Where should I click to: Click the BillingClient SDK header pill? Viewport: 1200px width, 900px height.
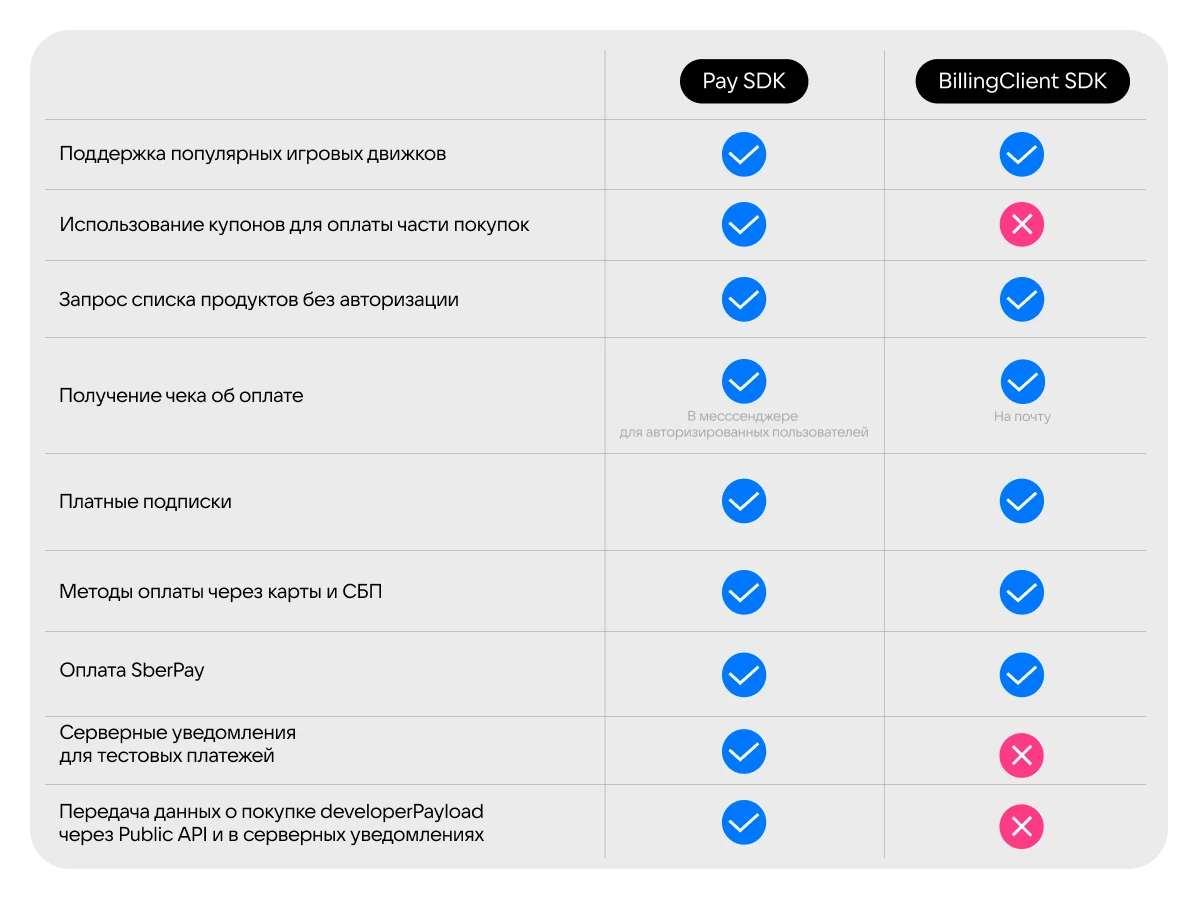pyautogui.click(x=1022, y=82)
